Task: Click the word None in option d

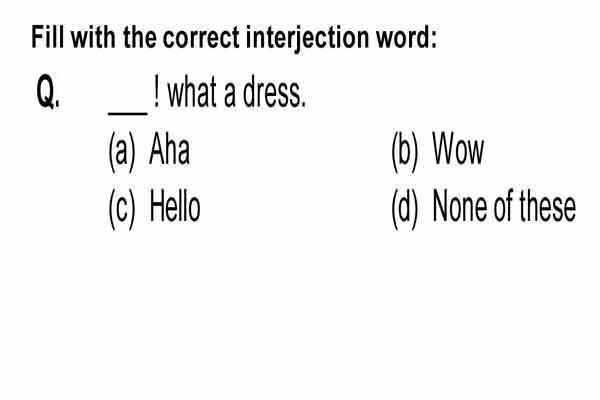Action: (x=460, y=207)
